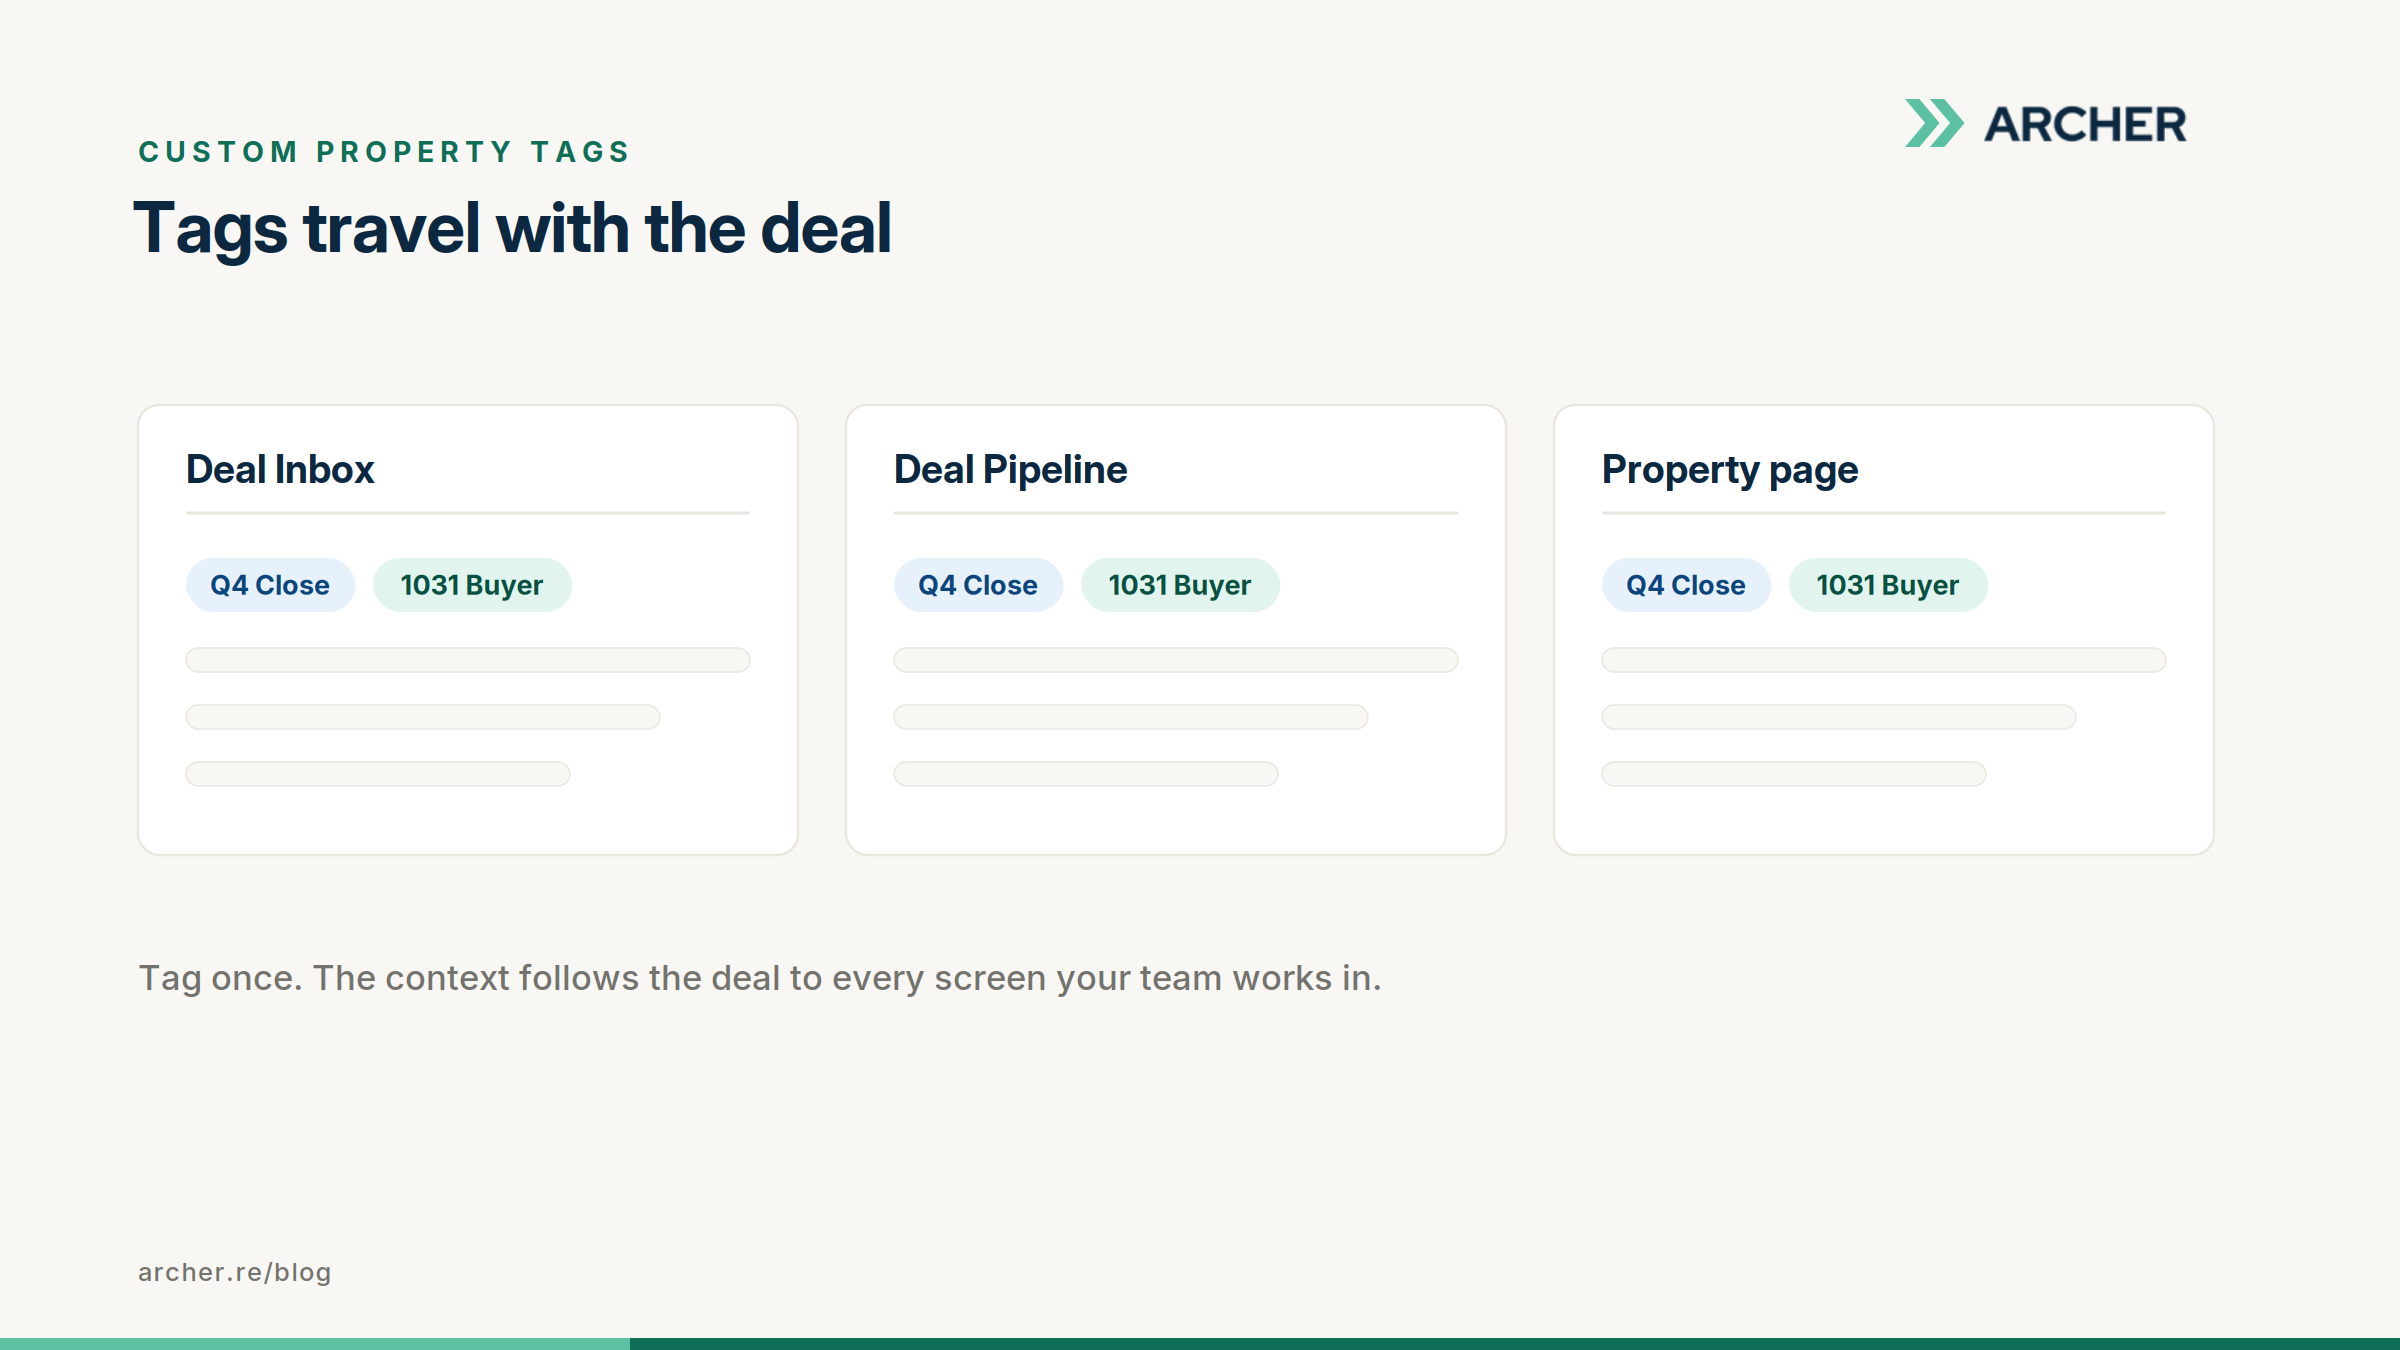Screen dimensions: 2400x1350
Task: Click 1031 Buyer tag in Deal Pipeline card
Action: [x=1180, y=585]
